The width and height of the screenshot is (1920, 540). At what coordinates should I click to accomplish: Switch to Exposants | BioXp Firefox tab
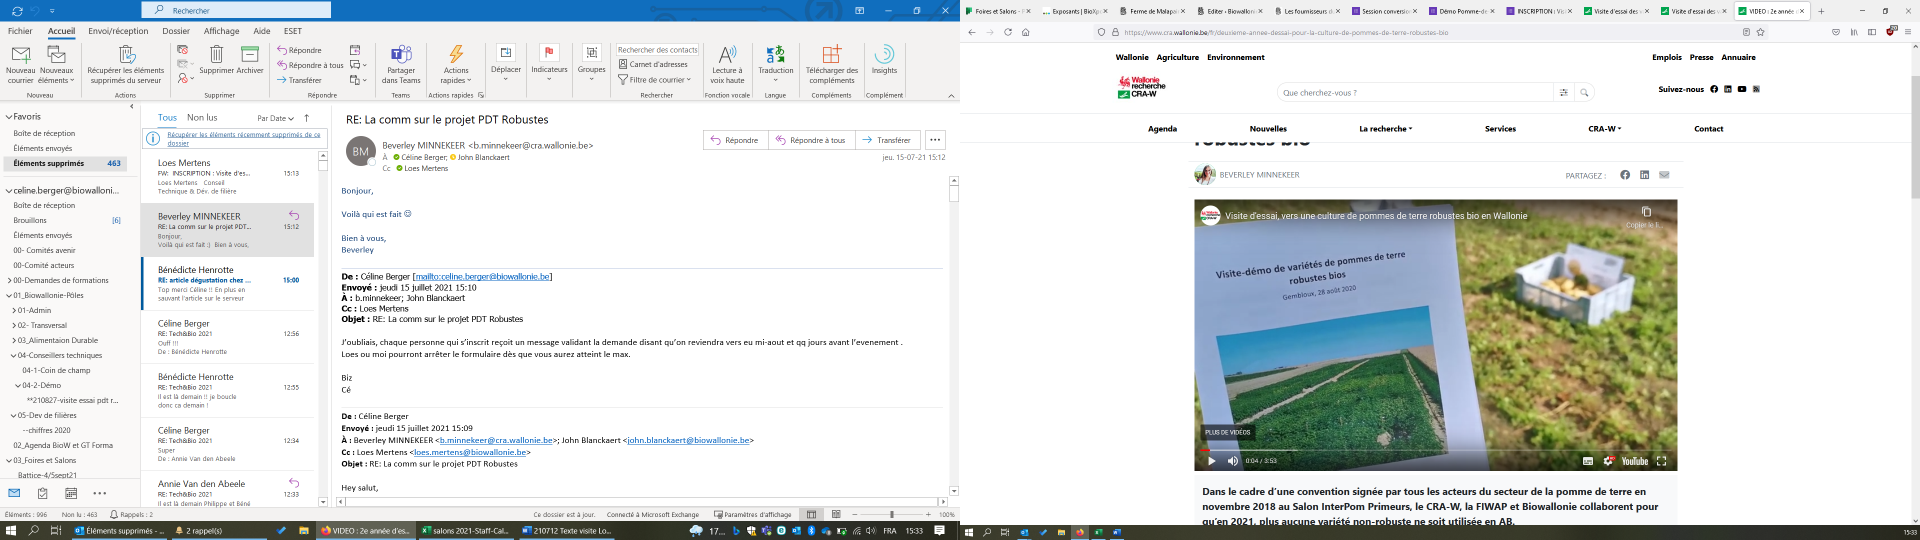[1073, 11]
